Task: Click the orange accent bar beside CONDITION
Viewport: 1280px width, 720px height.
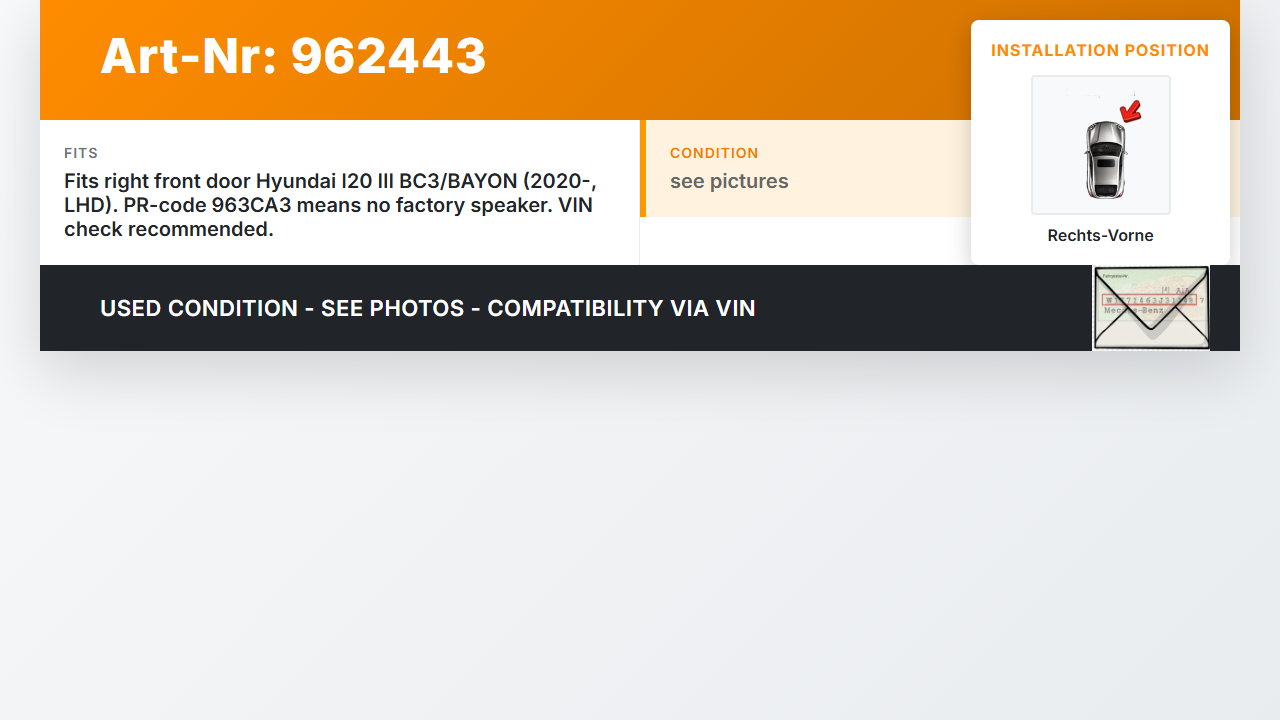Action: point(643,168)
